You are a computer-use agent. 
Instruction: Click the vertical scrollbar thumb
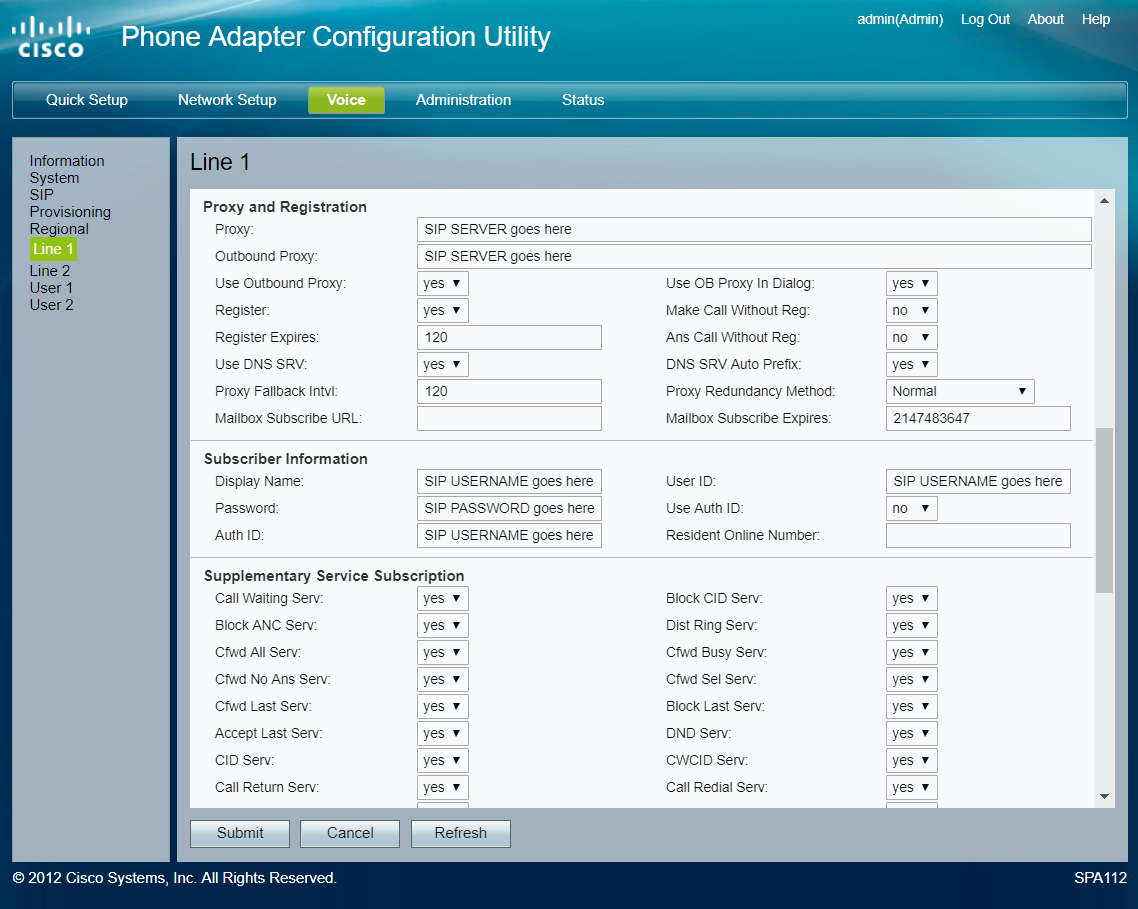coord(1104,510)
